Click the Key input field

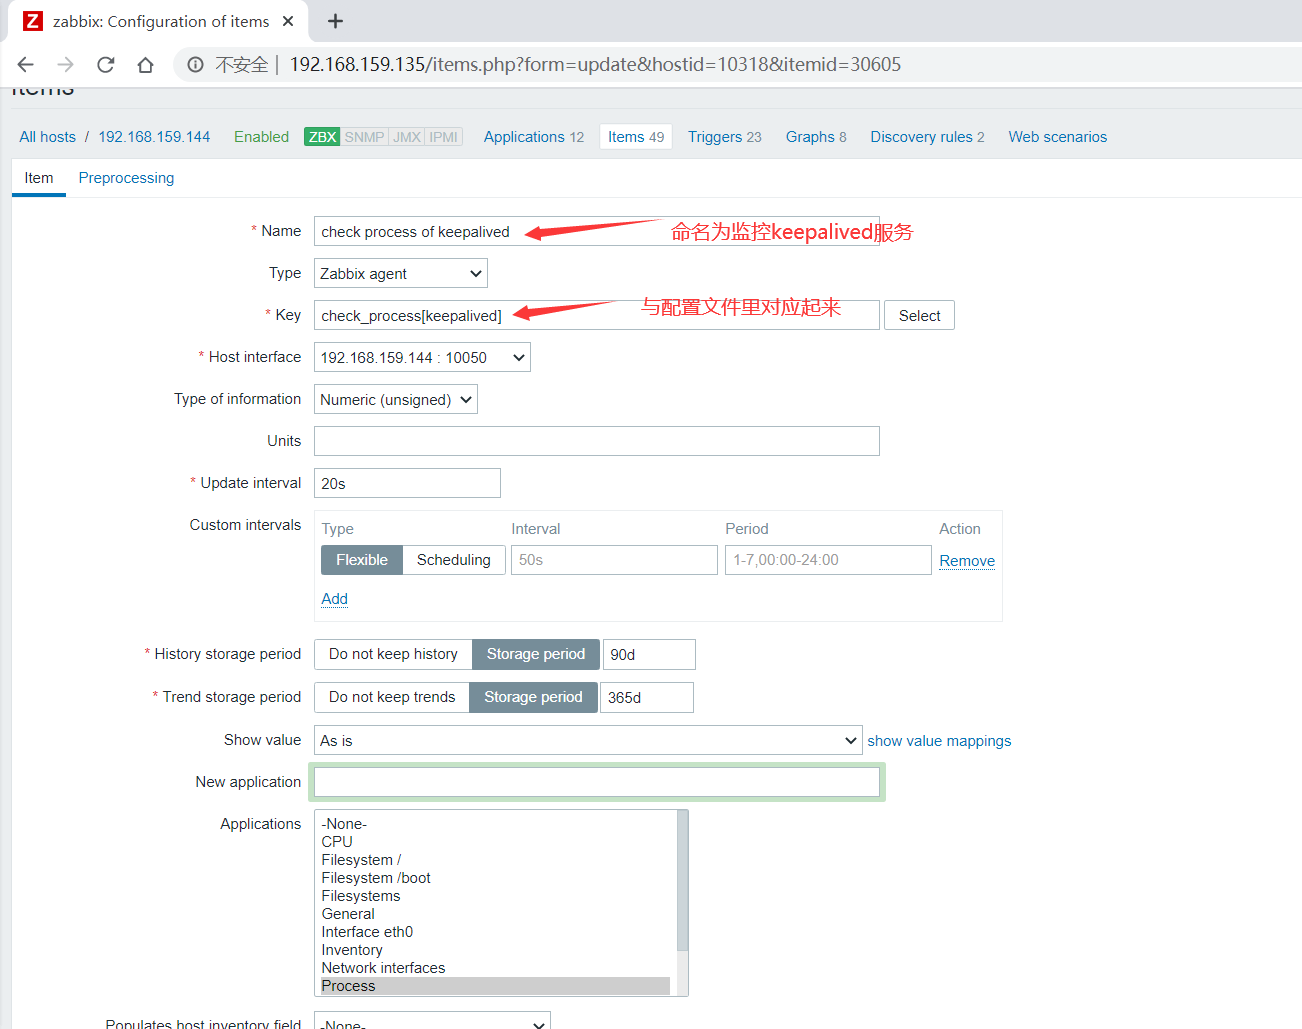[x=597, y=316]
